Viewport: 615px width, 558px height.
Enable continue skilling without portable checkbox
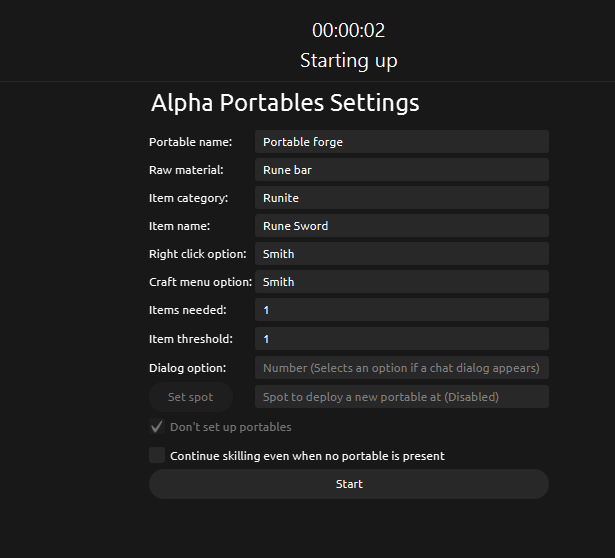157,455
